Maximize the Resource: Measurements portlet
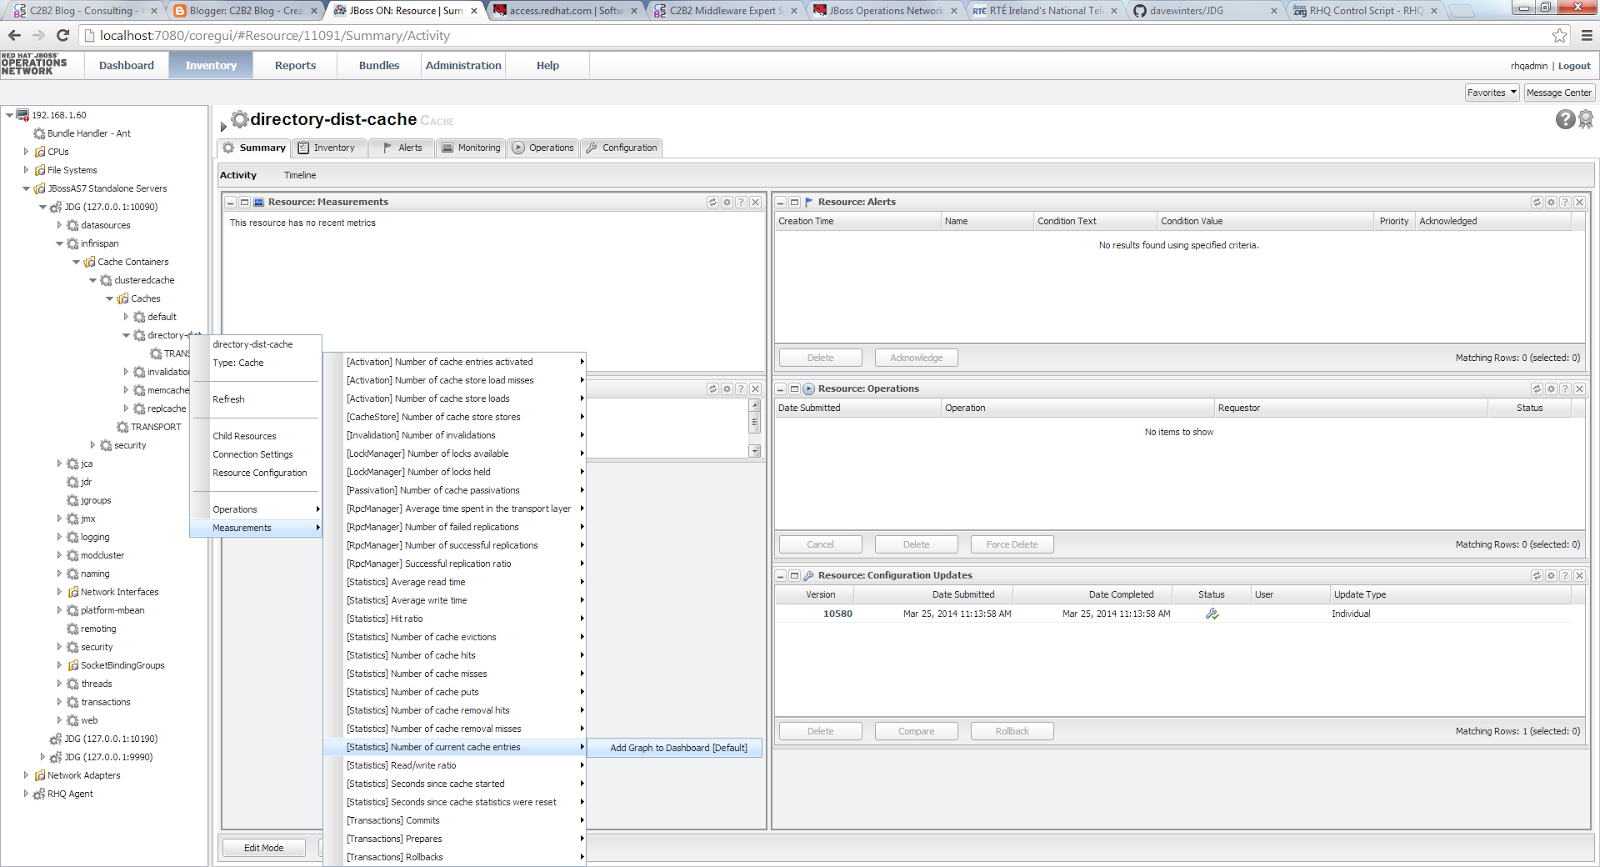1600x867 pixels. pyautogui.click(x=244, y=202)
